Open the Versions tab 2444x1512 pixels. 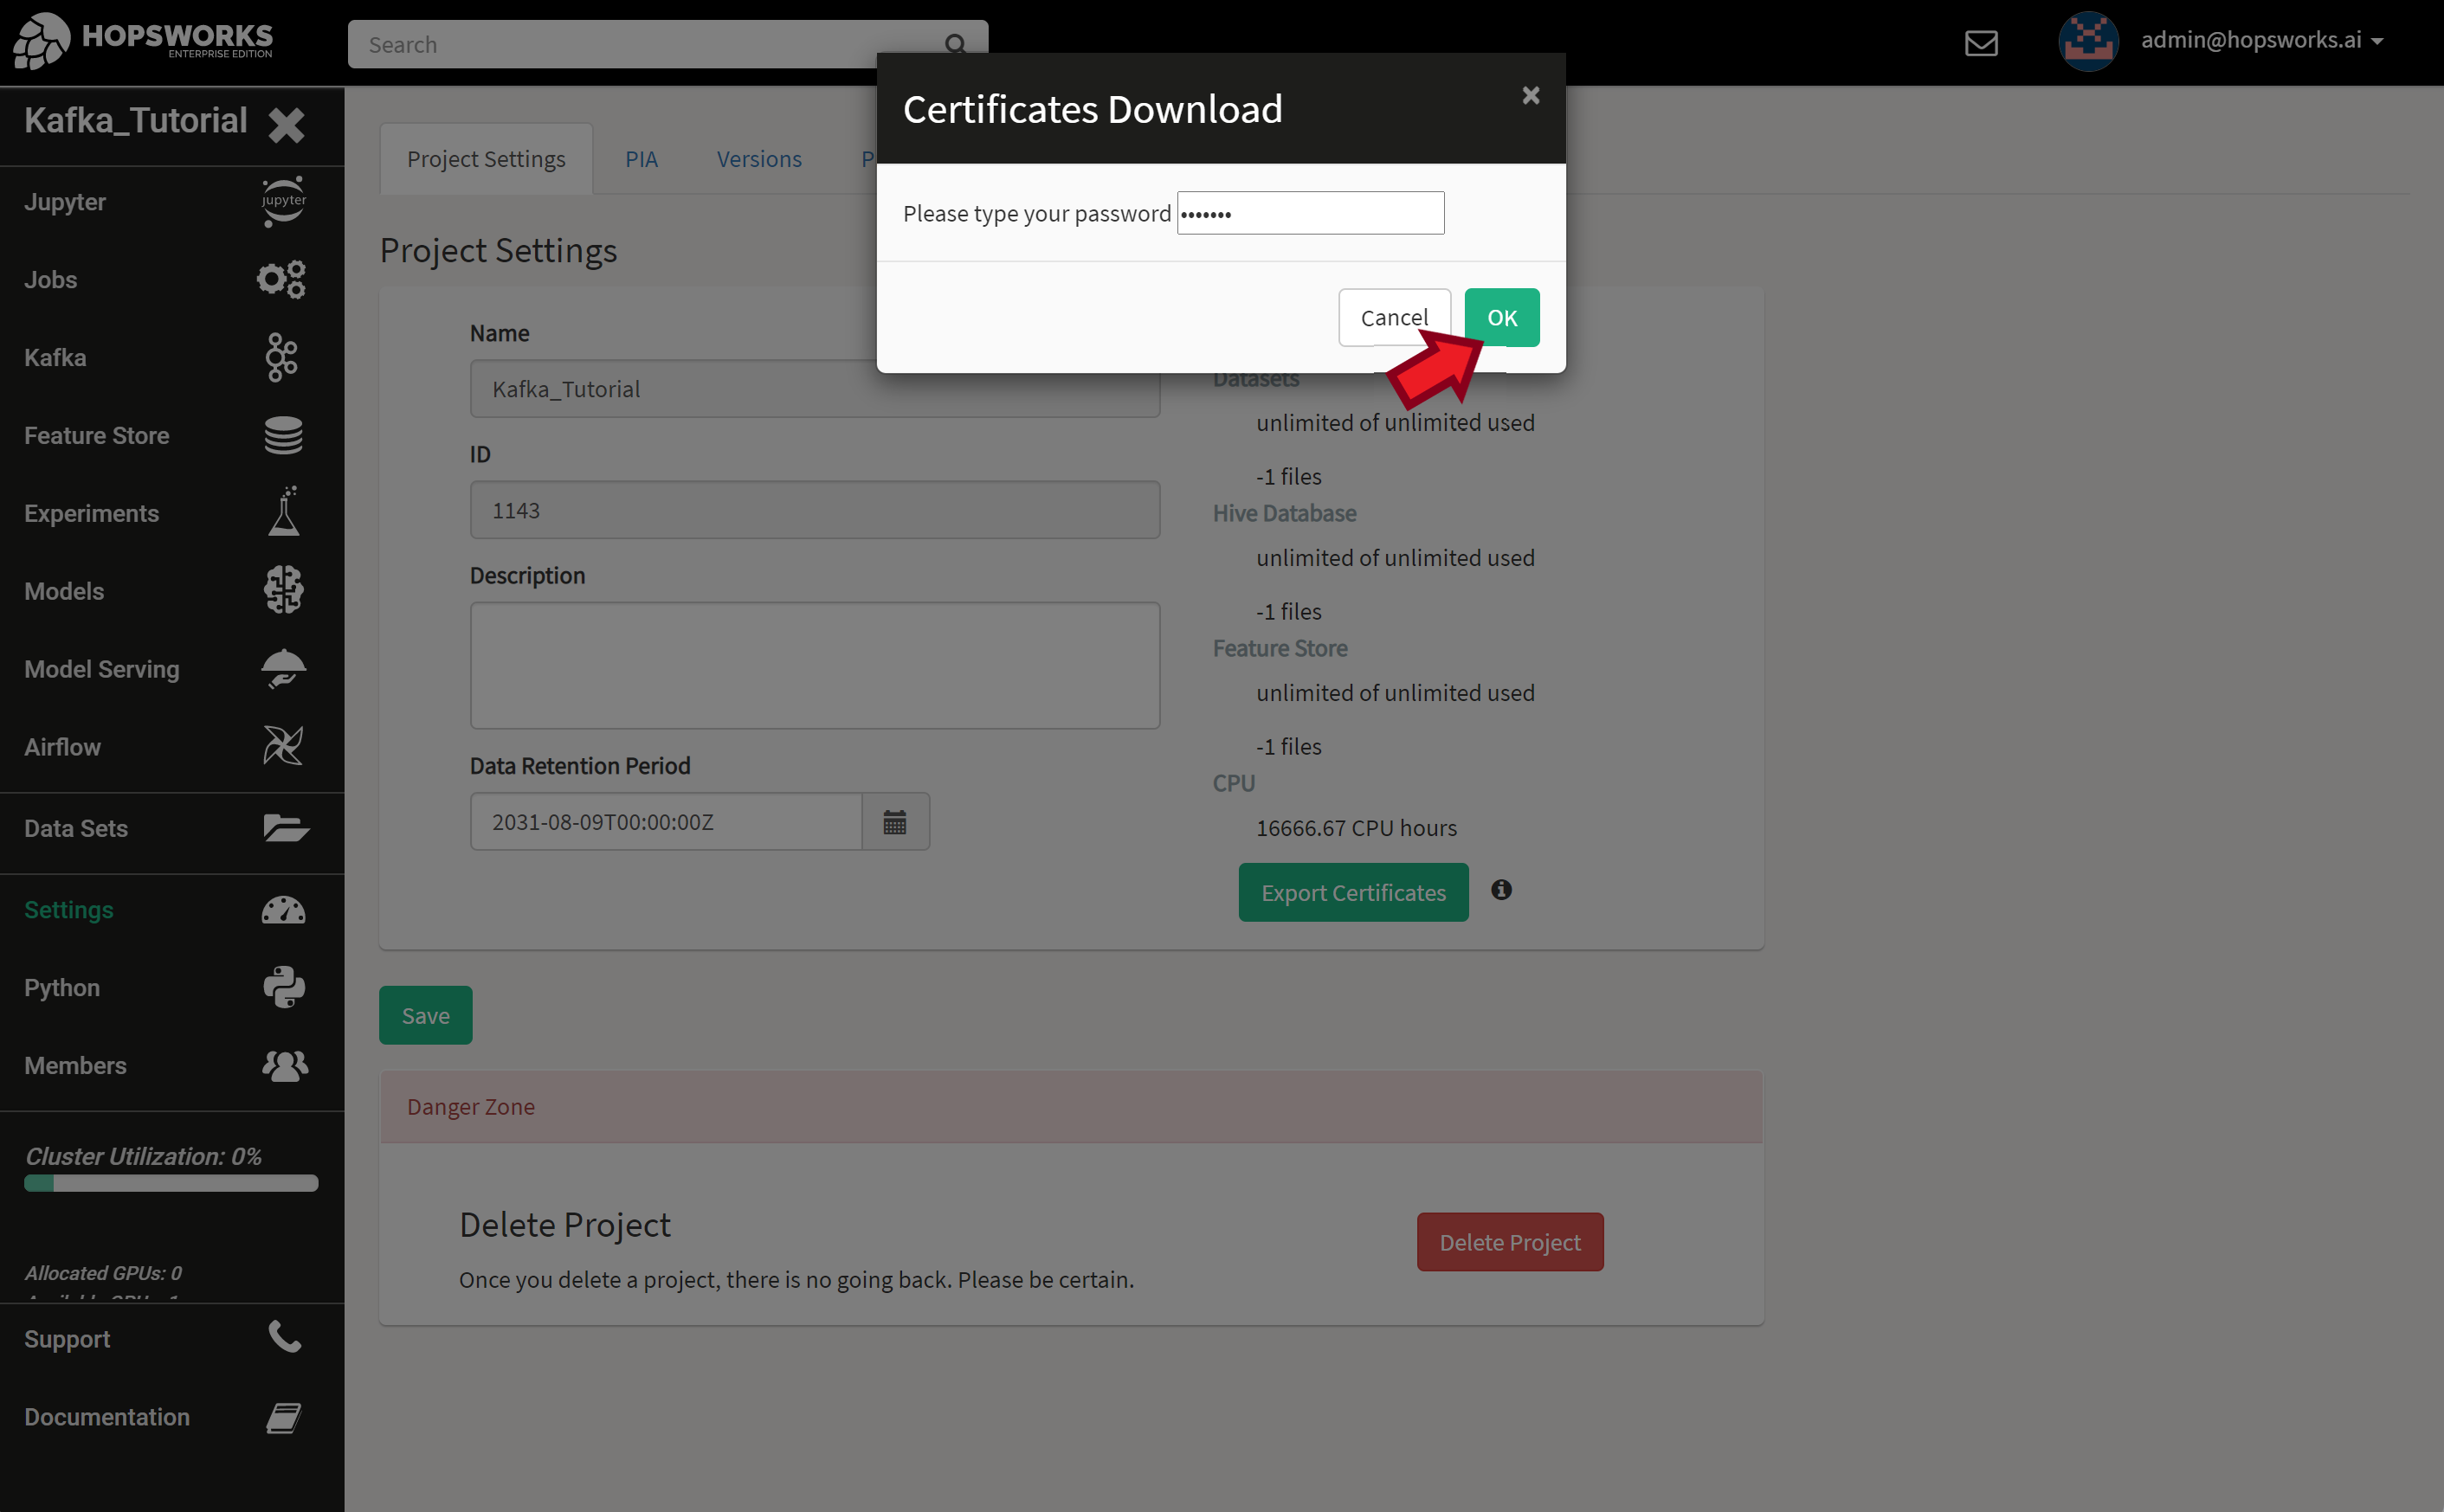pos(758,158)
